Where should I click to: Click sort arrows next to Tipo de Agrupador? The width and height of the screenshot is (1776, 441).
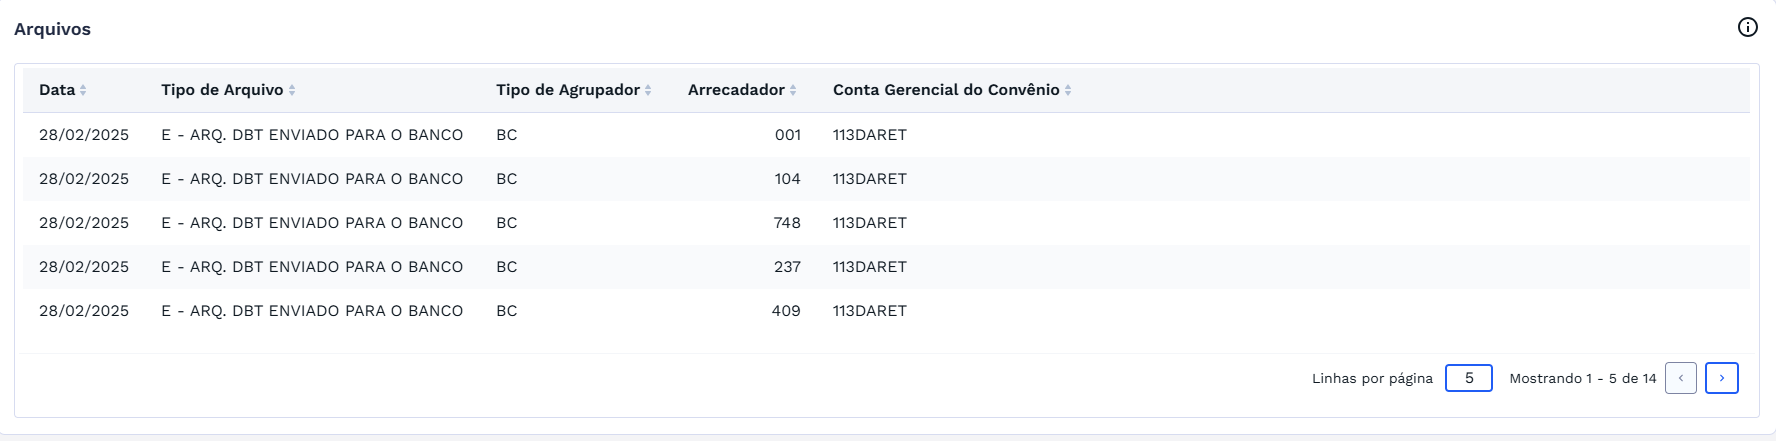click(x=648, y=90)
